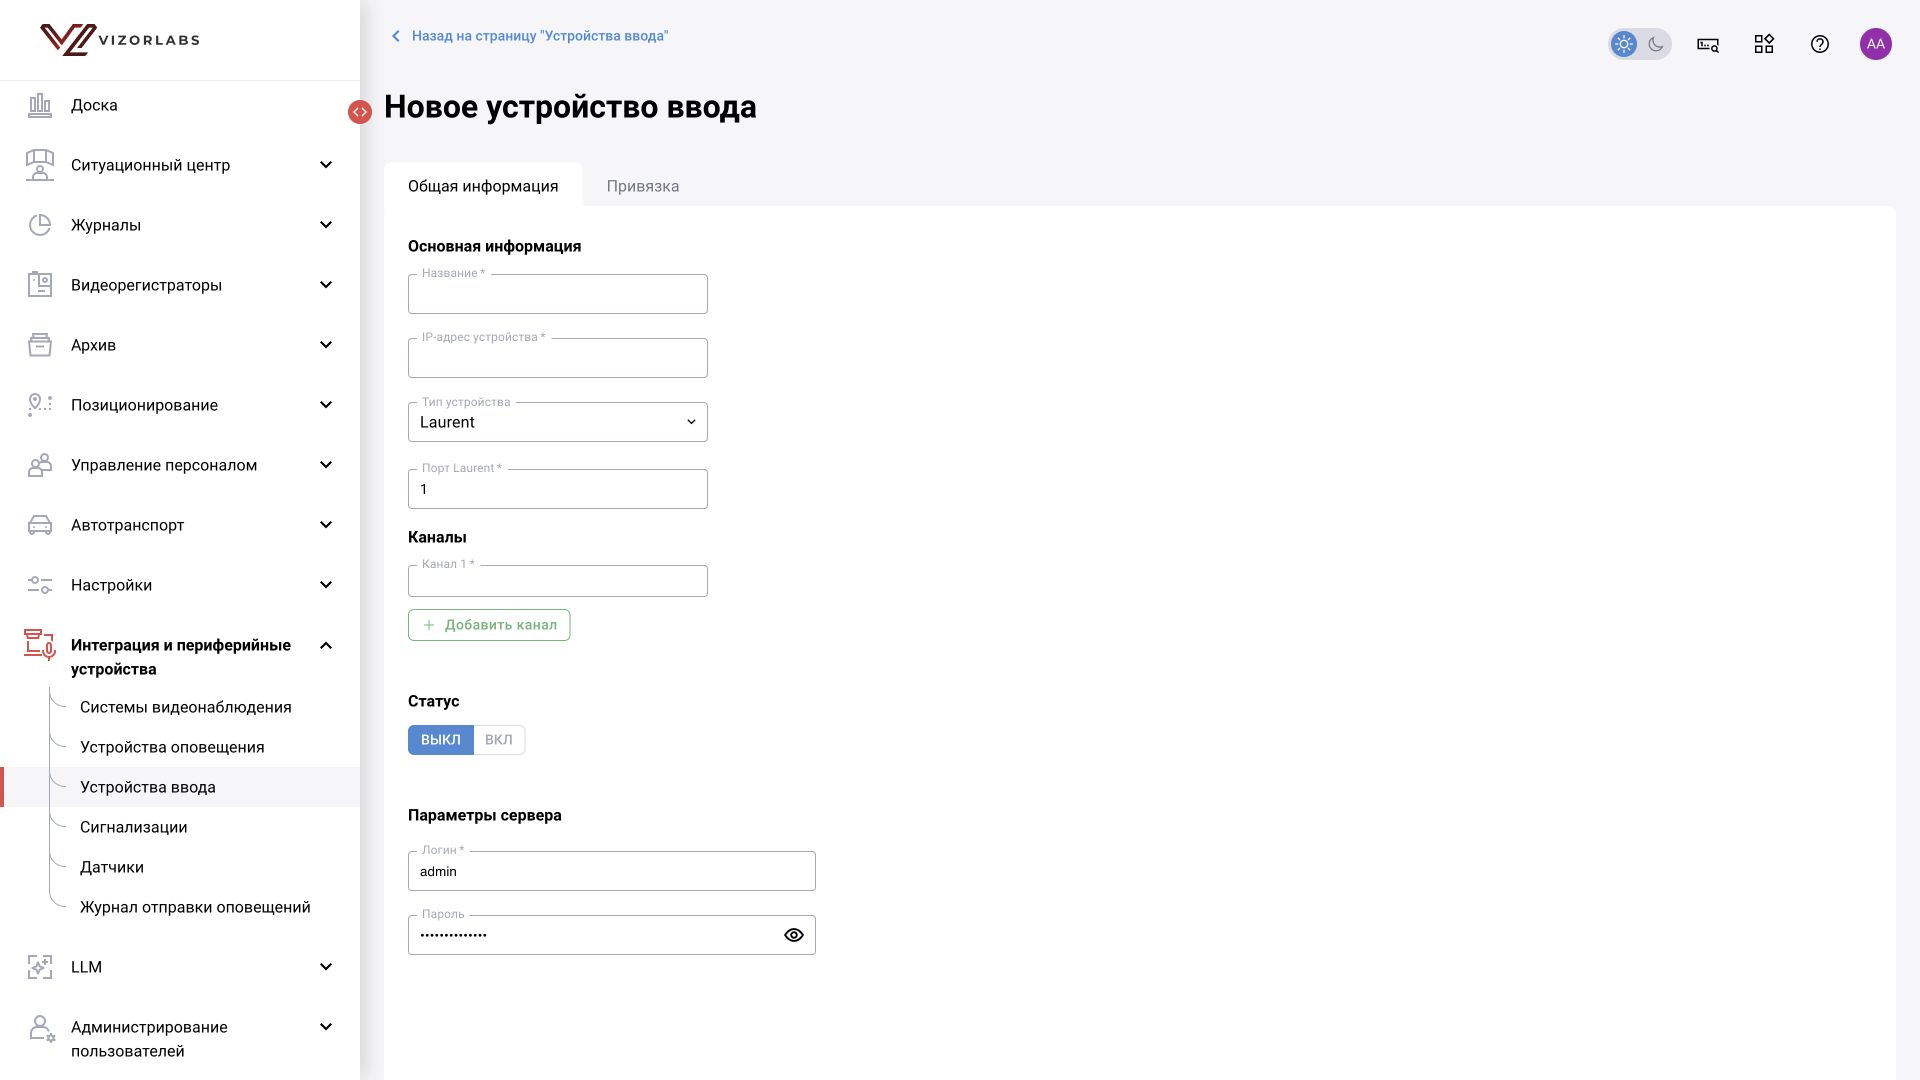Open the Доска dashboard icon
The image size is (1920, 1080).
40,105
